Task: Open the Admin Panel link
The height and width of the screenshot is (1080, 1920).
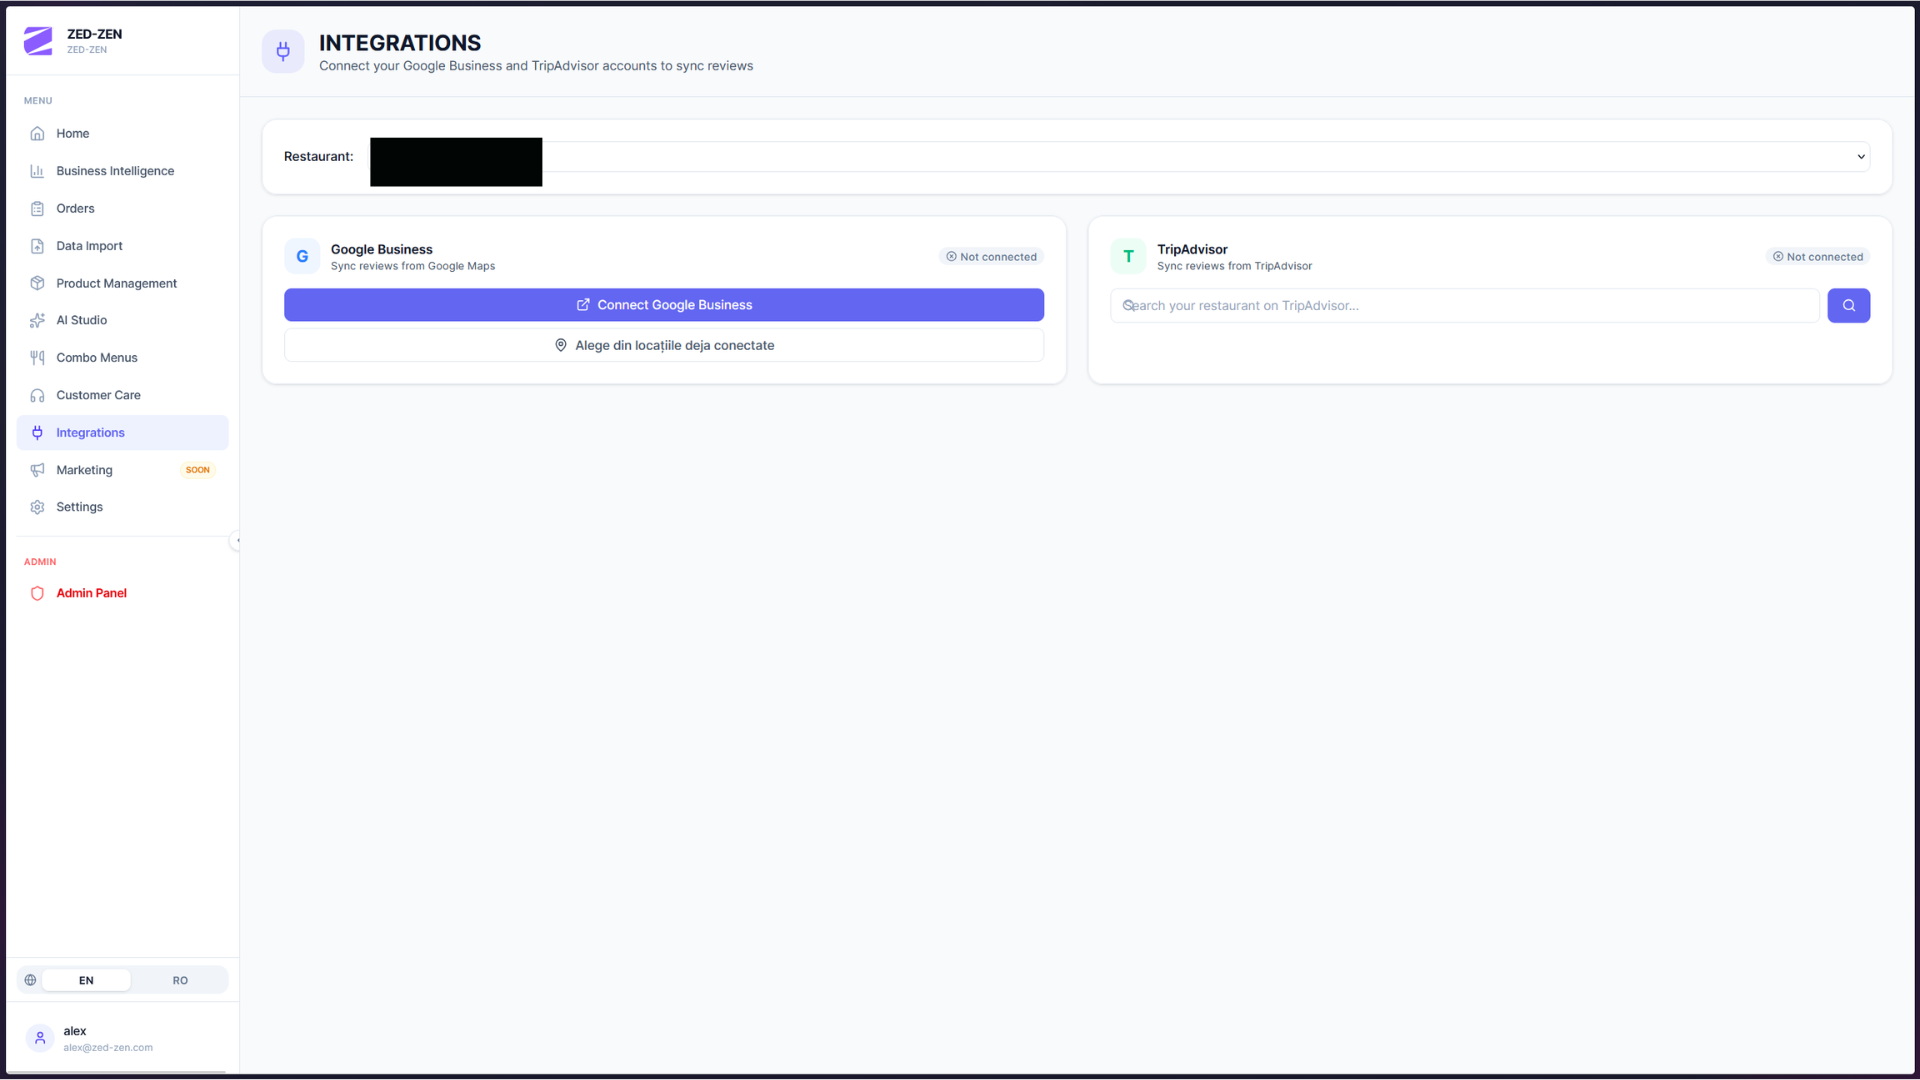Action: pyautogui.click(x=122, y=593)
